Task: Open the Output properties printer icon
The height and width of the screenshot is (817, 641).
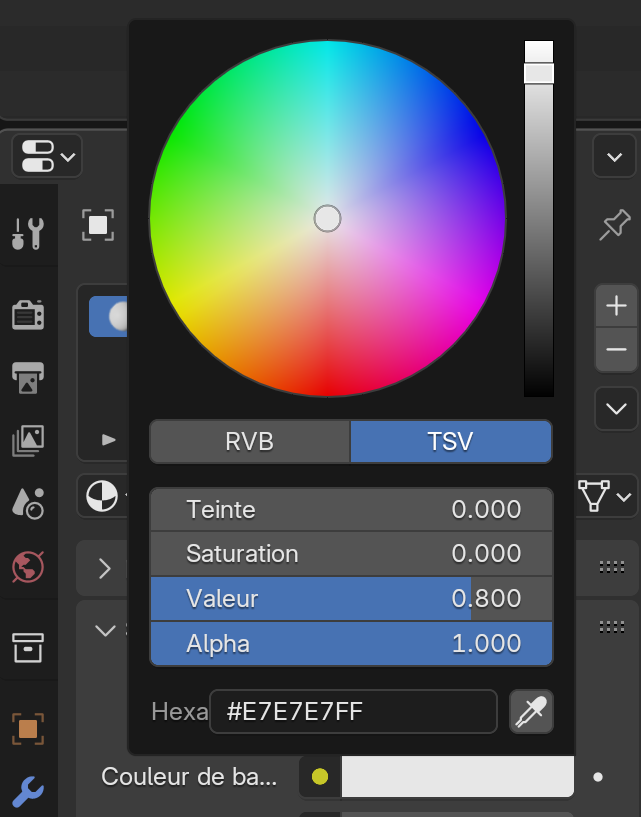Action: tap(28, 377)
